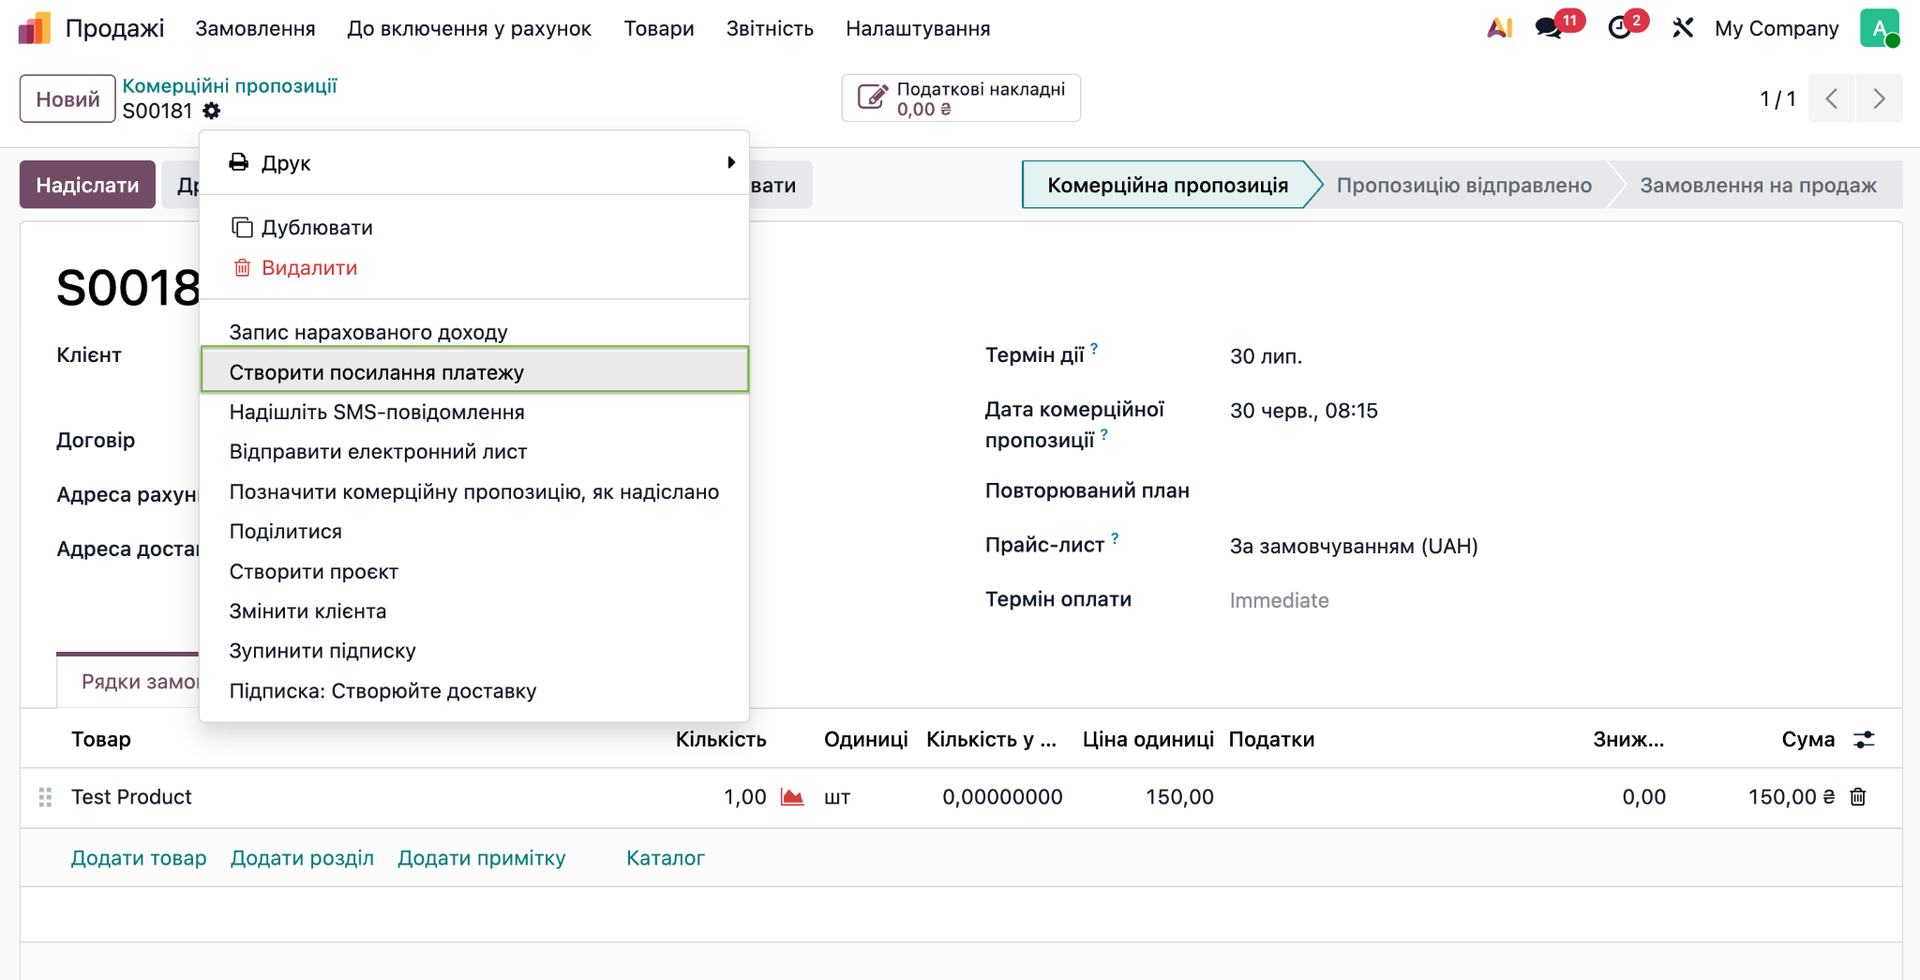Open the AI assistant icon
Screen dimensions: 1920x980
(1499, 28)
